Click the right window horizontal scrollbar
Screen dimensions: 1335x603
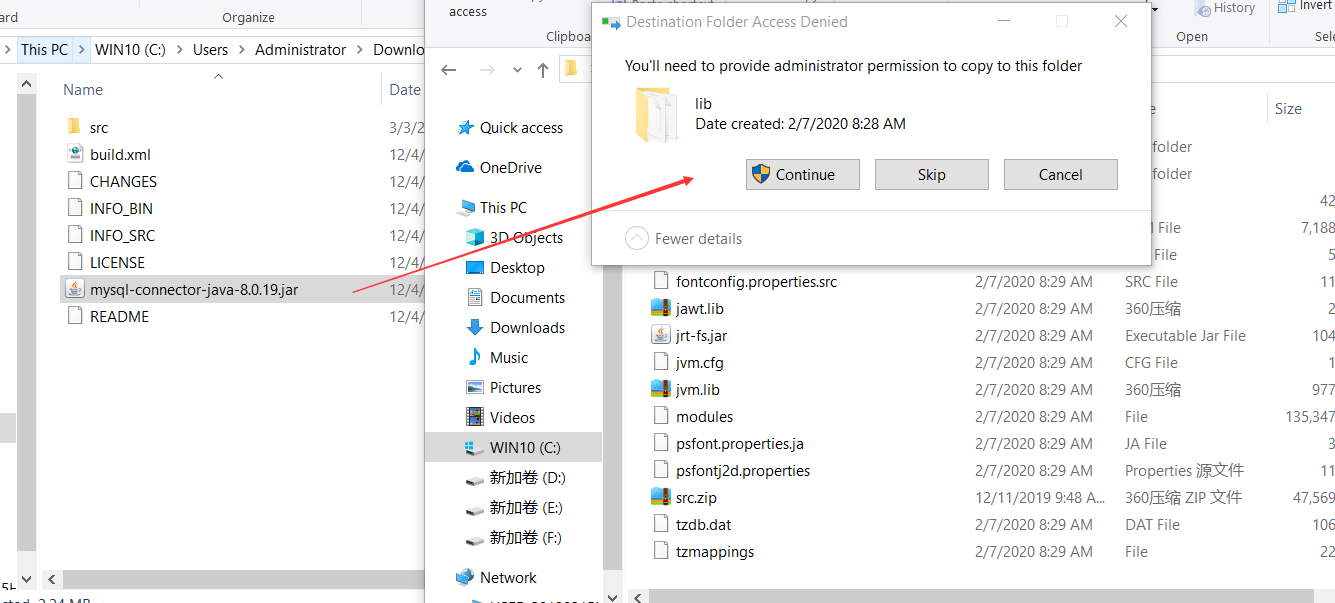pos(980,596)
